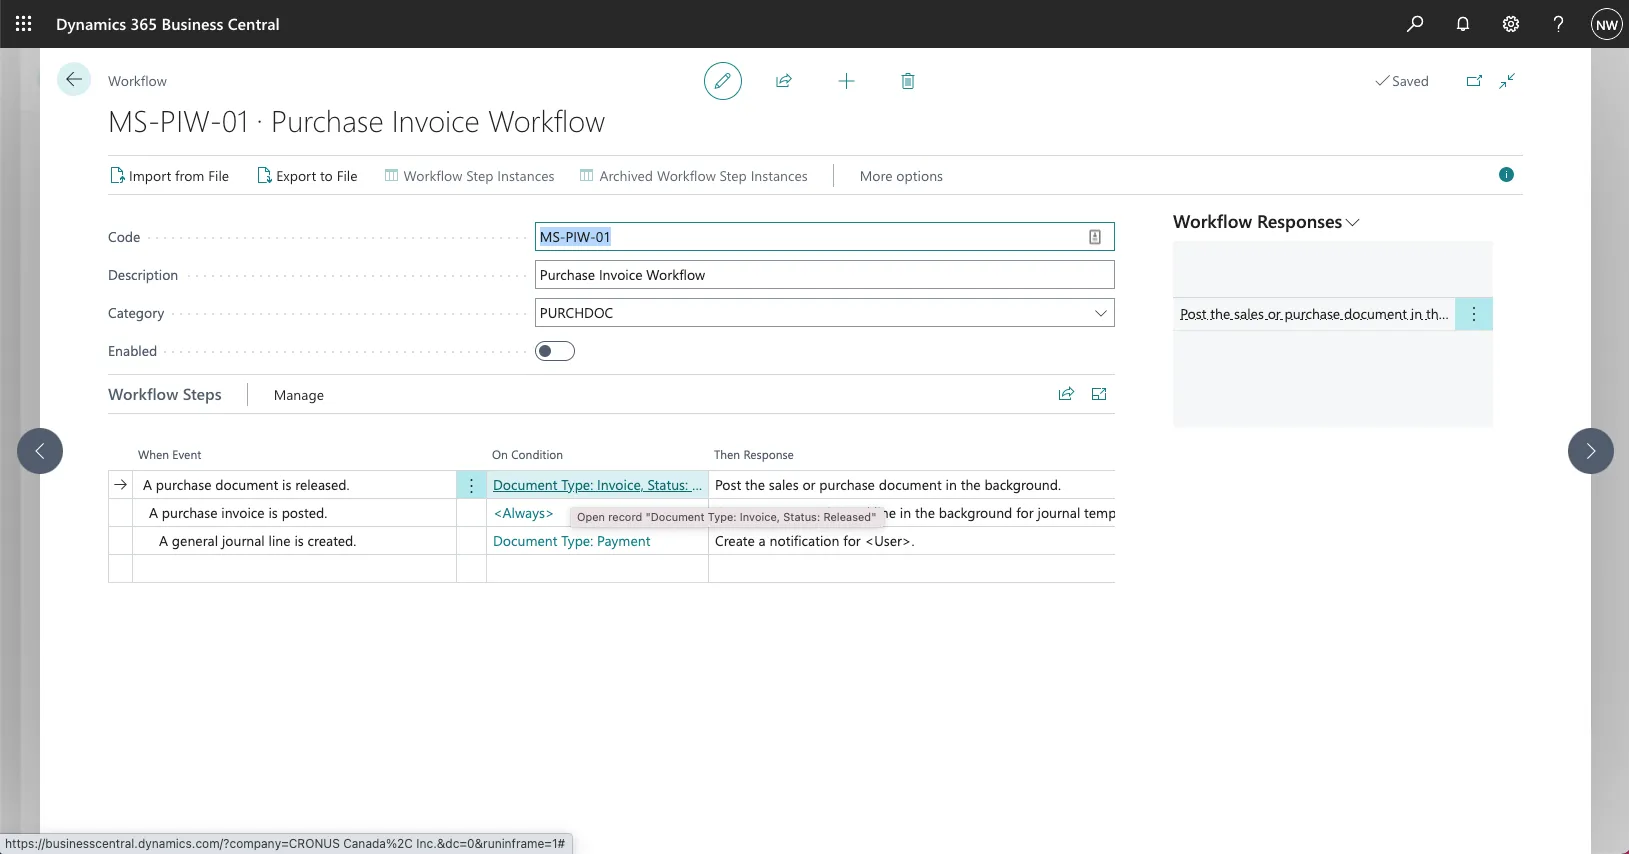The height and width of the screenshot is (854, 1629).
Task: Toggle the Enabled switch
Action: point(555,351)
